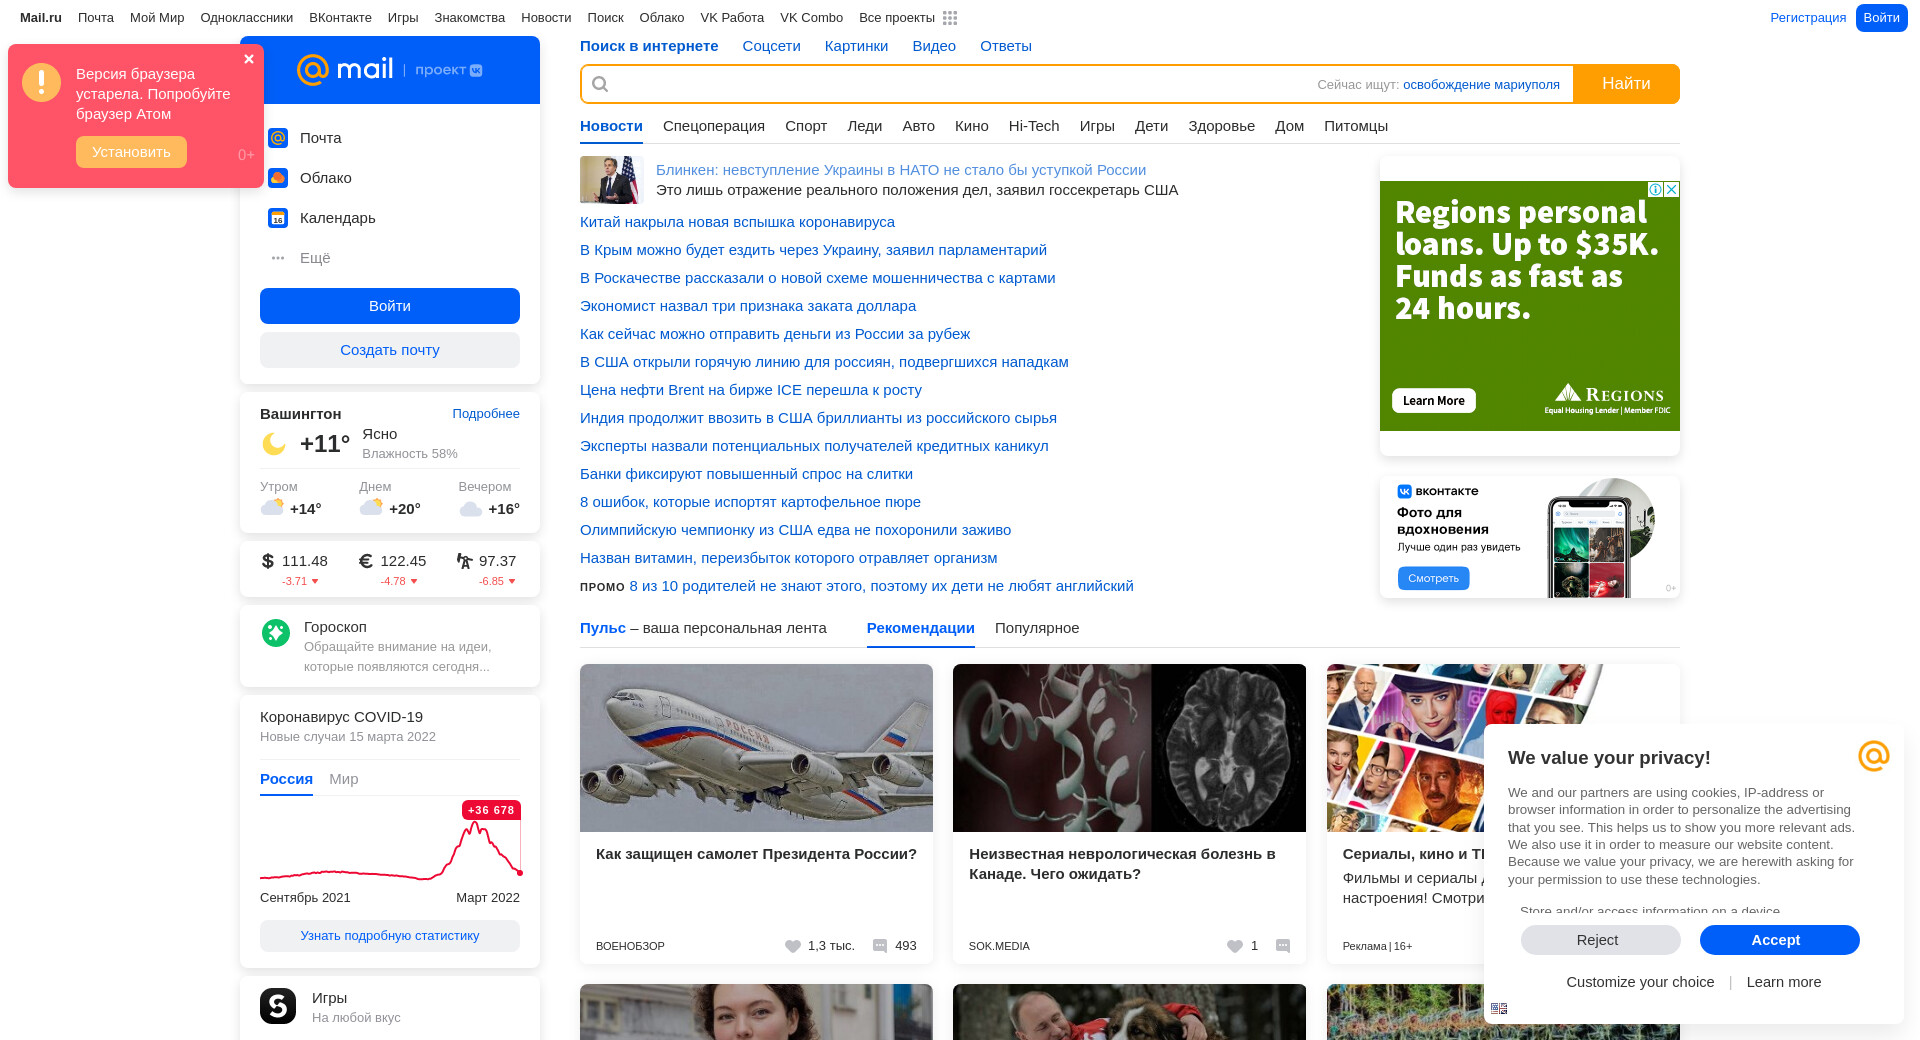Open the Подробнее weather details link
Viewport: 1920px width, 1040px height.
486,414
